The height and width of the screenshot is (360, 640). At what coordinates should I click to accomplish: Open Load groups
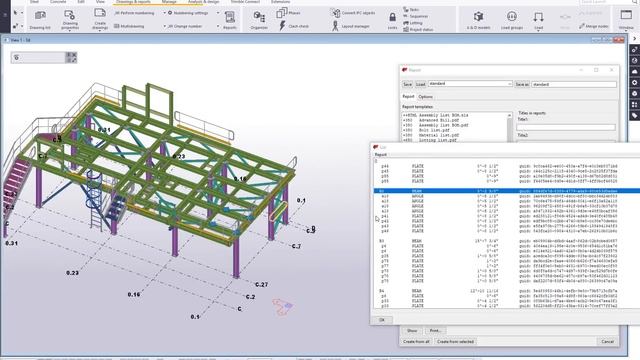tap(511, 20)
